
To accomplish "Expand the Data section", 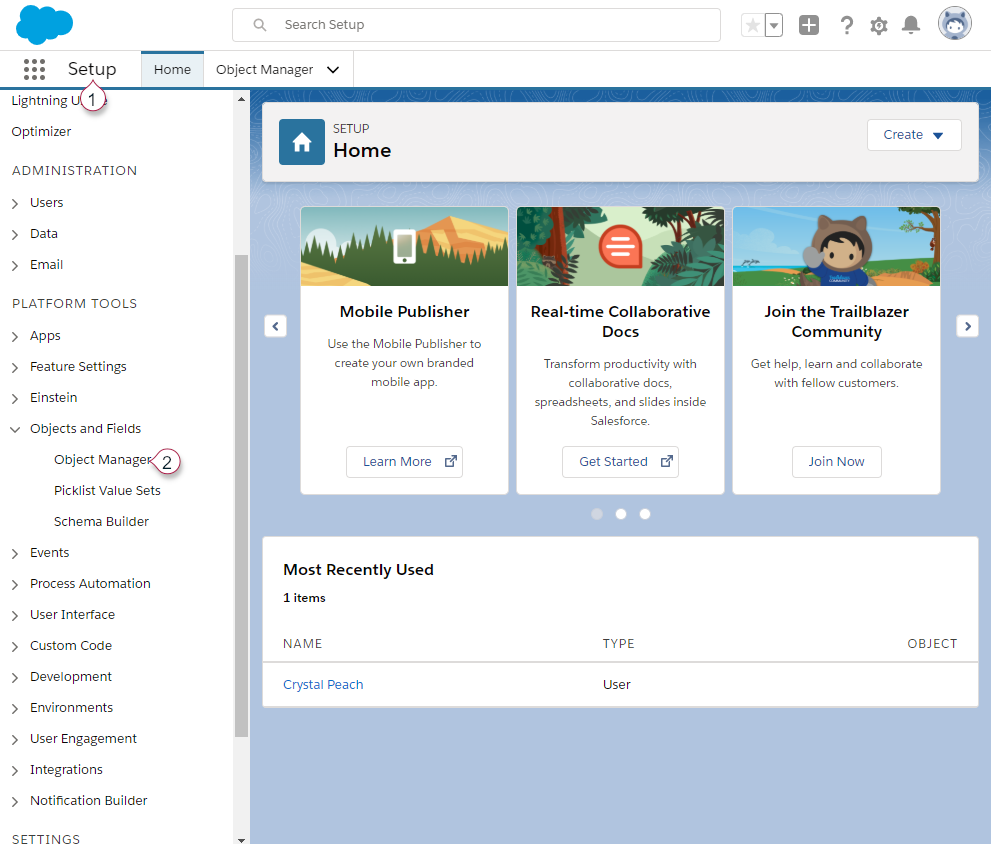I will pyautogui.click(x=15, y=235).
